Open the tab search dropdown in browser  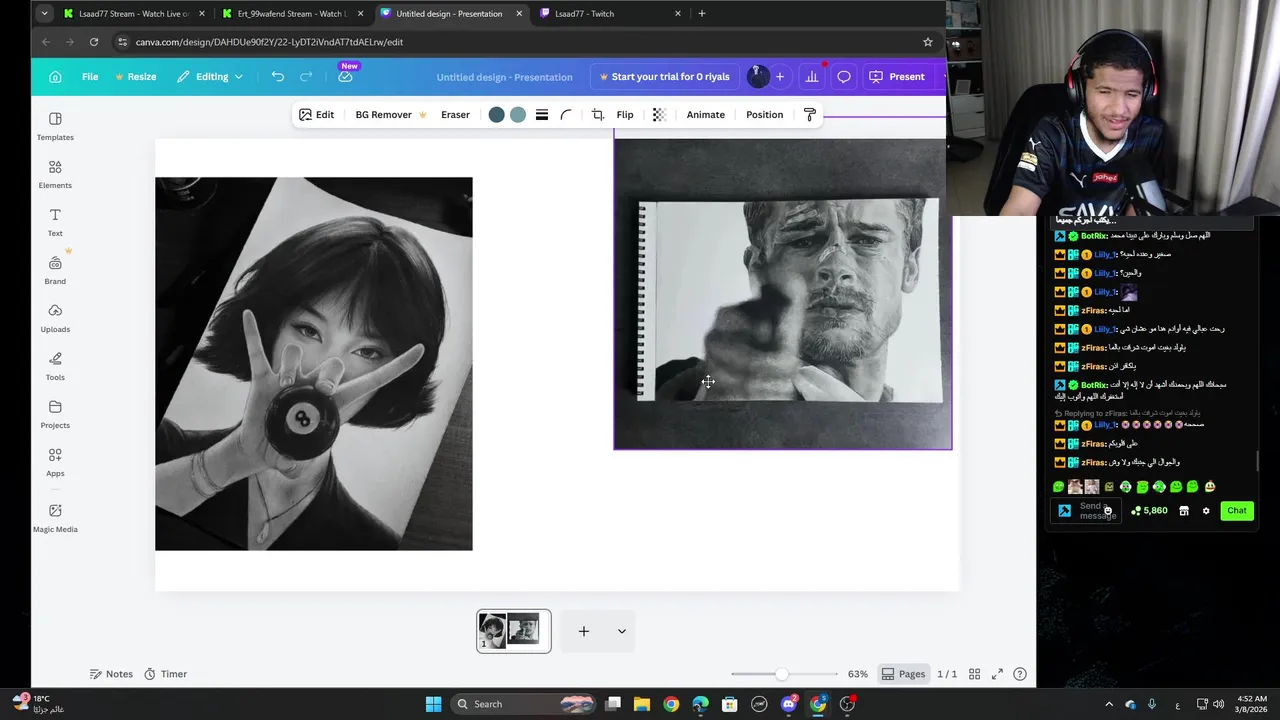[x=44, y=14]
